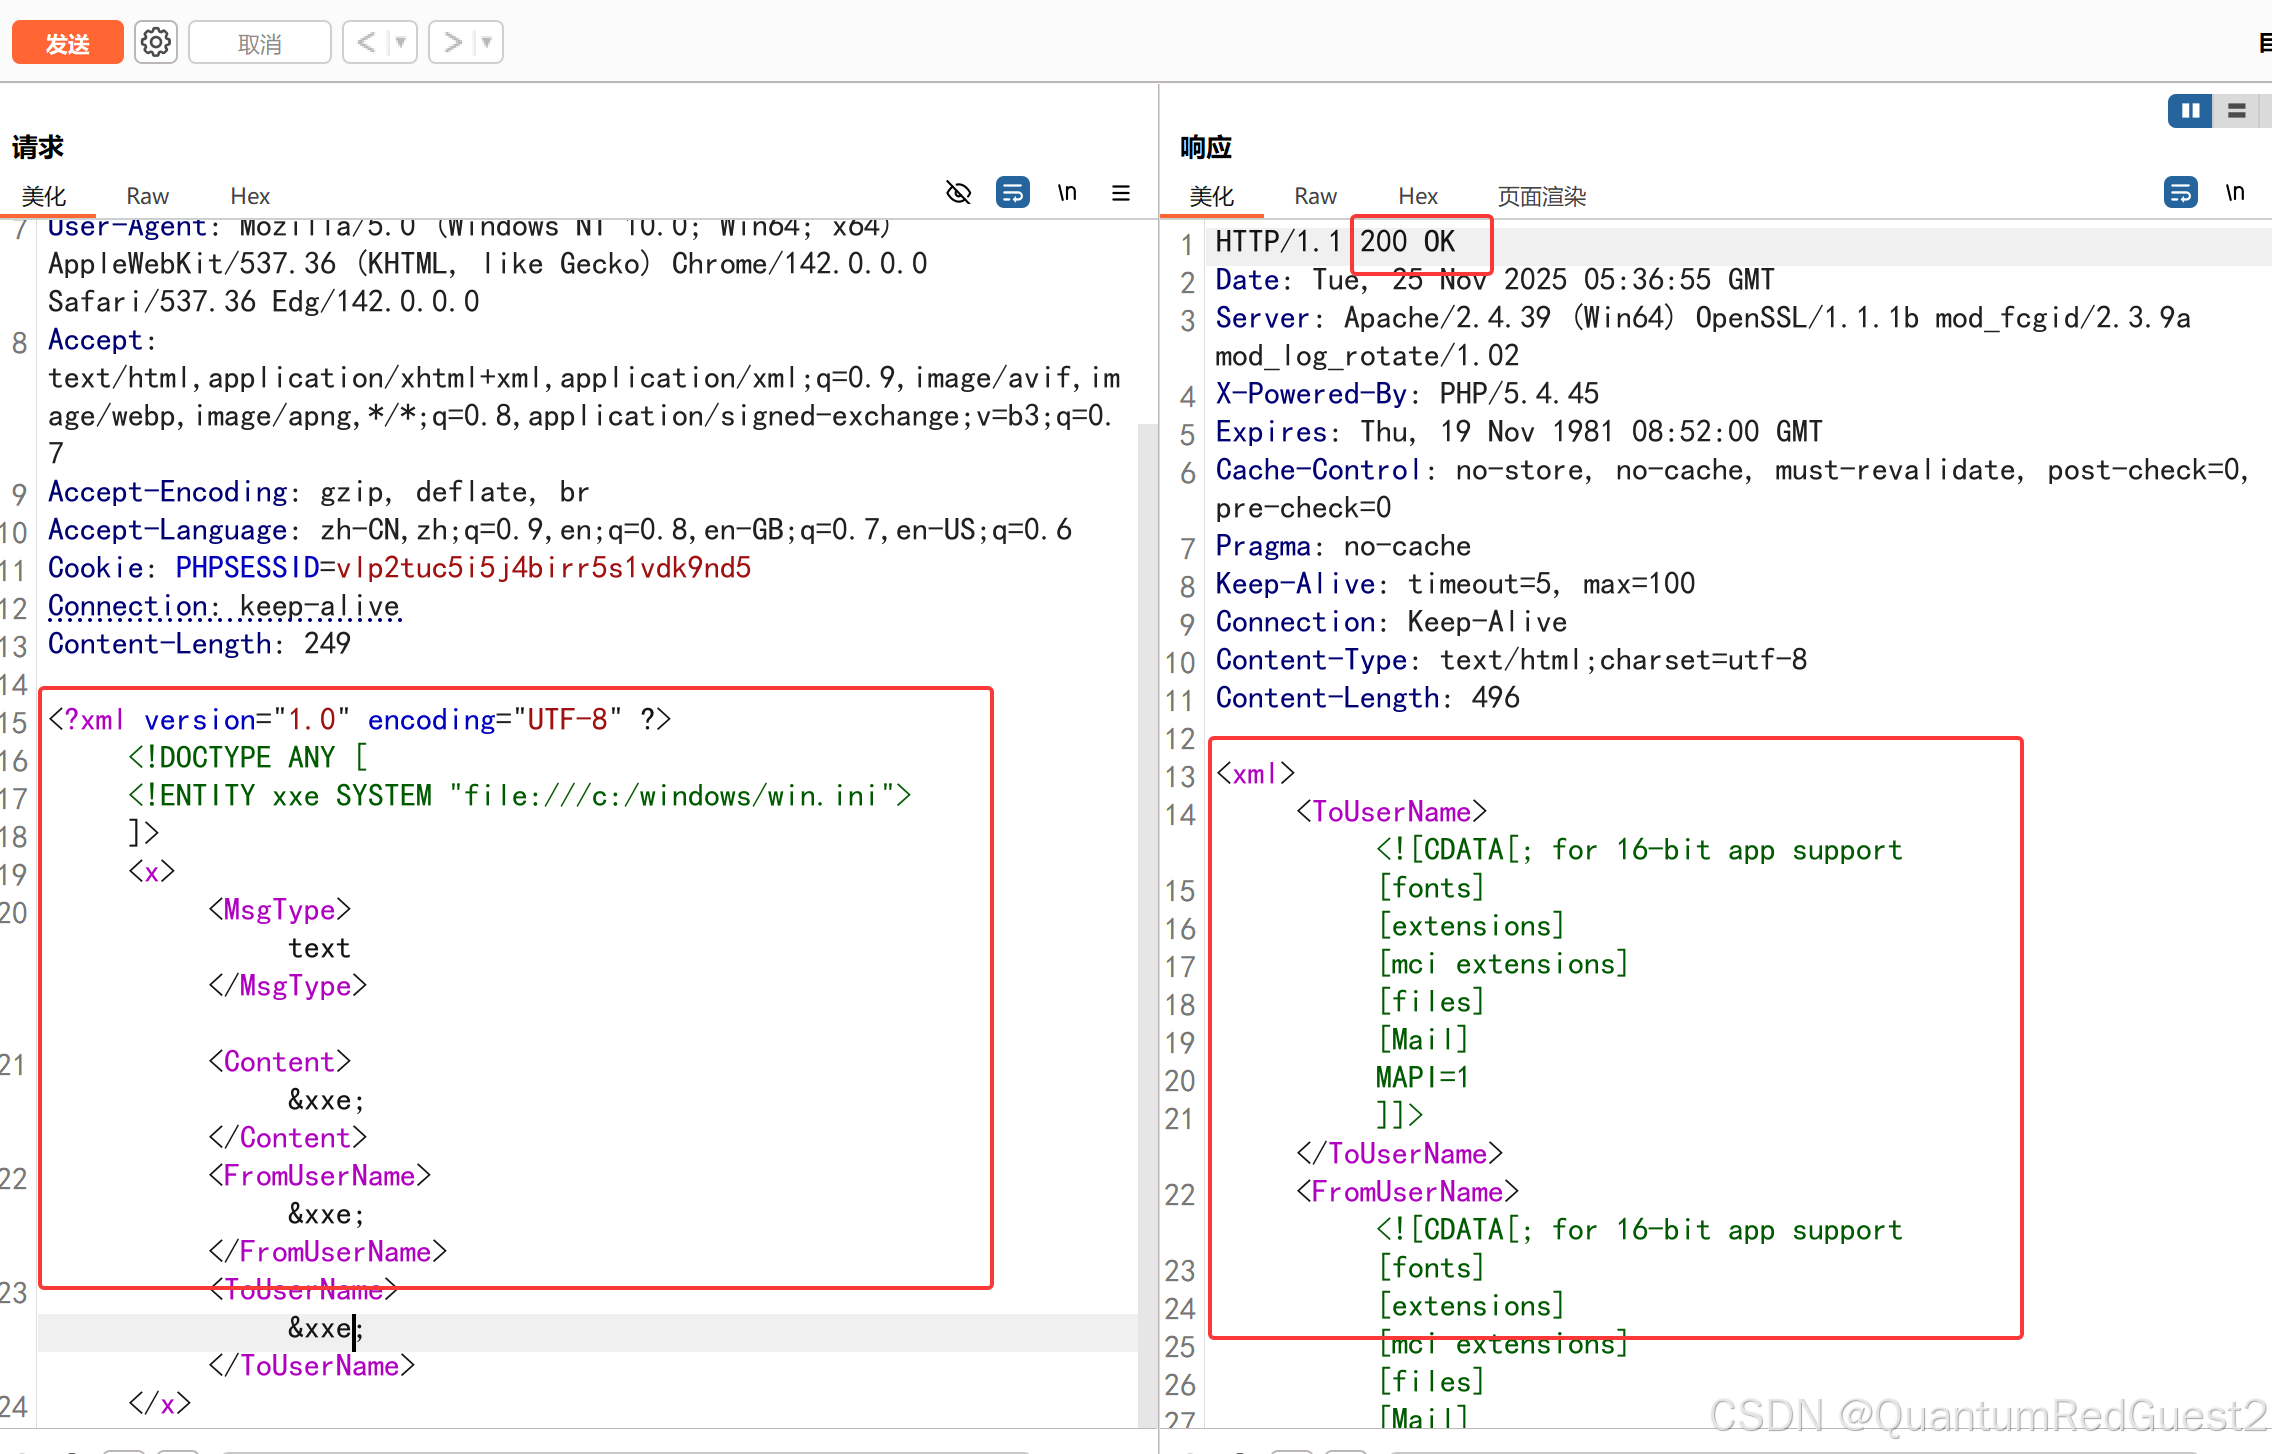This screenshot has width=2272, height=1454.
Task: Click the 响应 panel heading
Action: point(1206,147)
